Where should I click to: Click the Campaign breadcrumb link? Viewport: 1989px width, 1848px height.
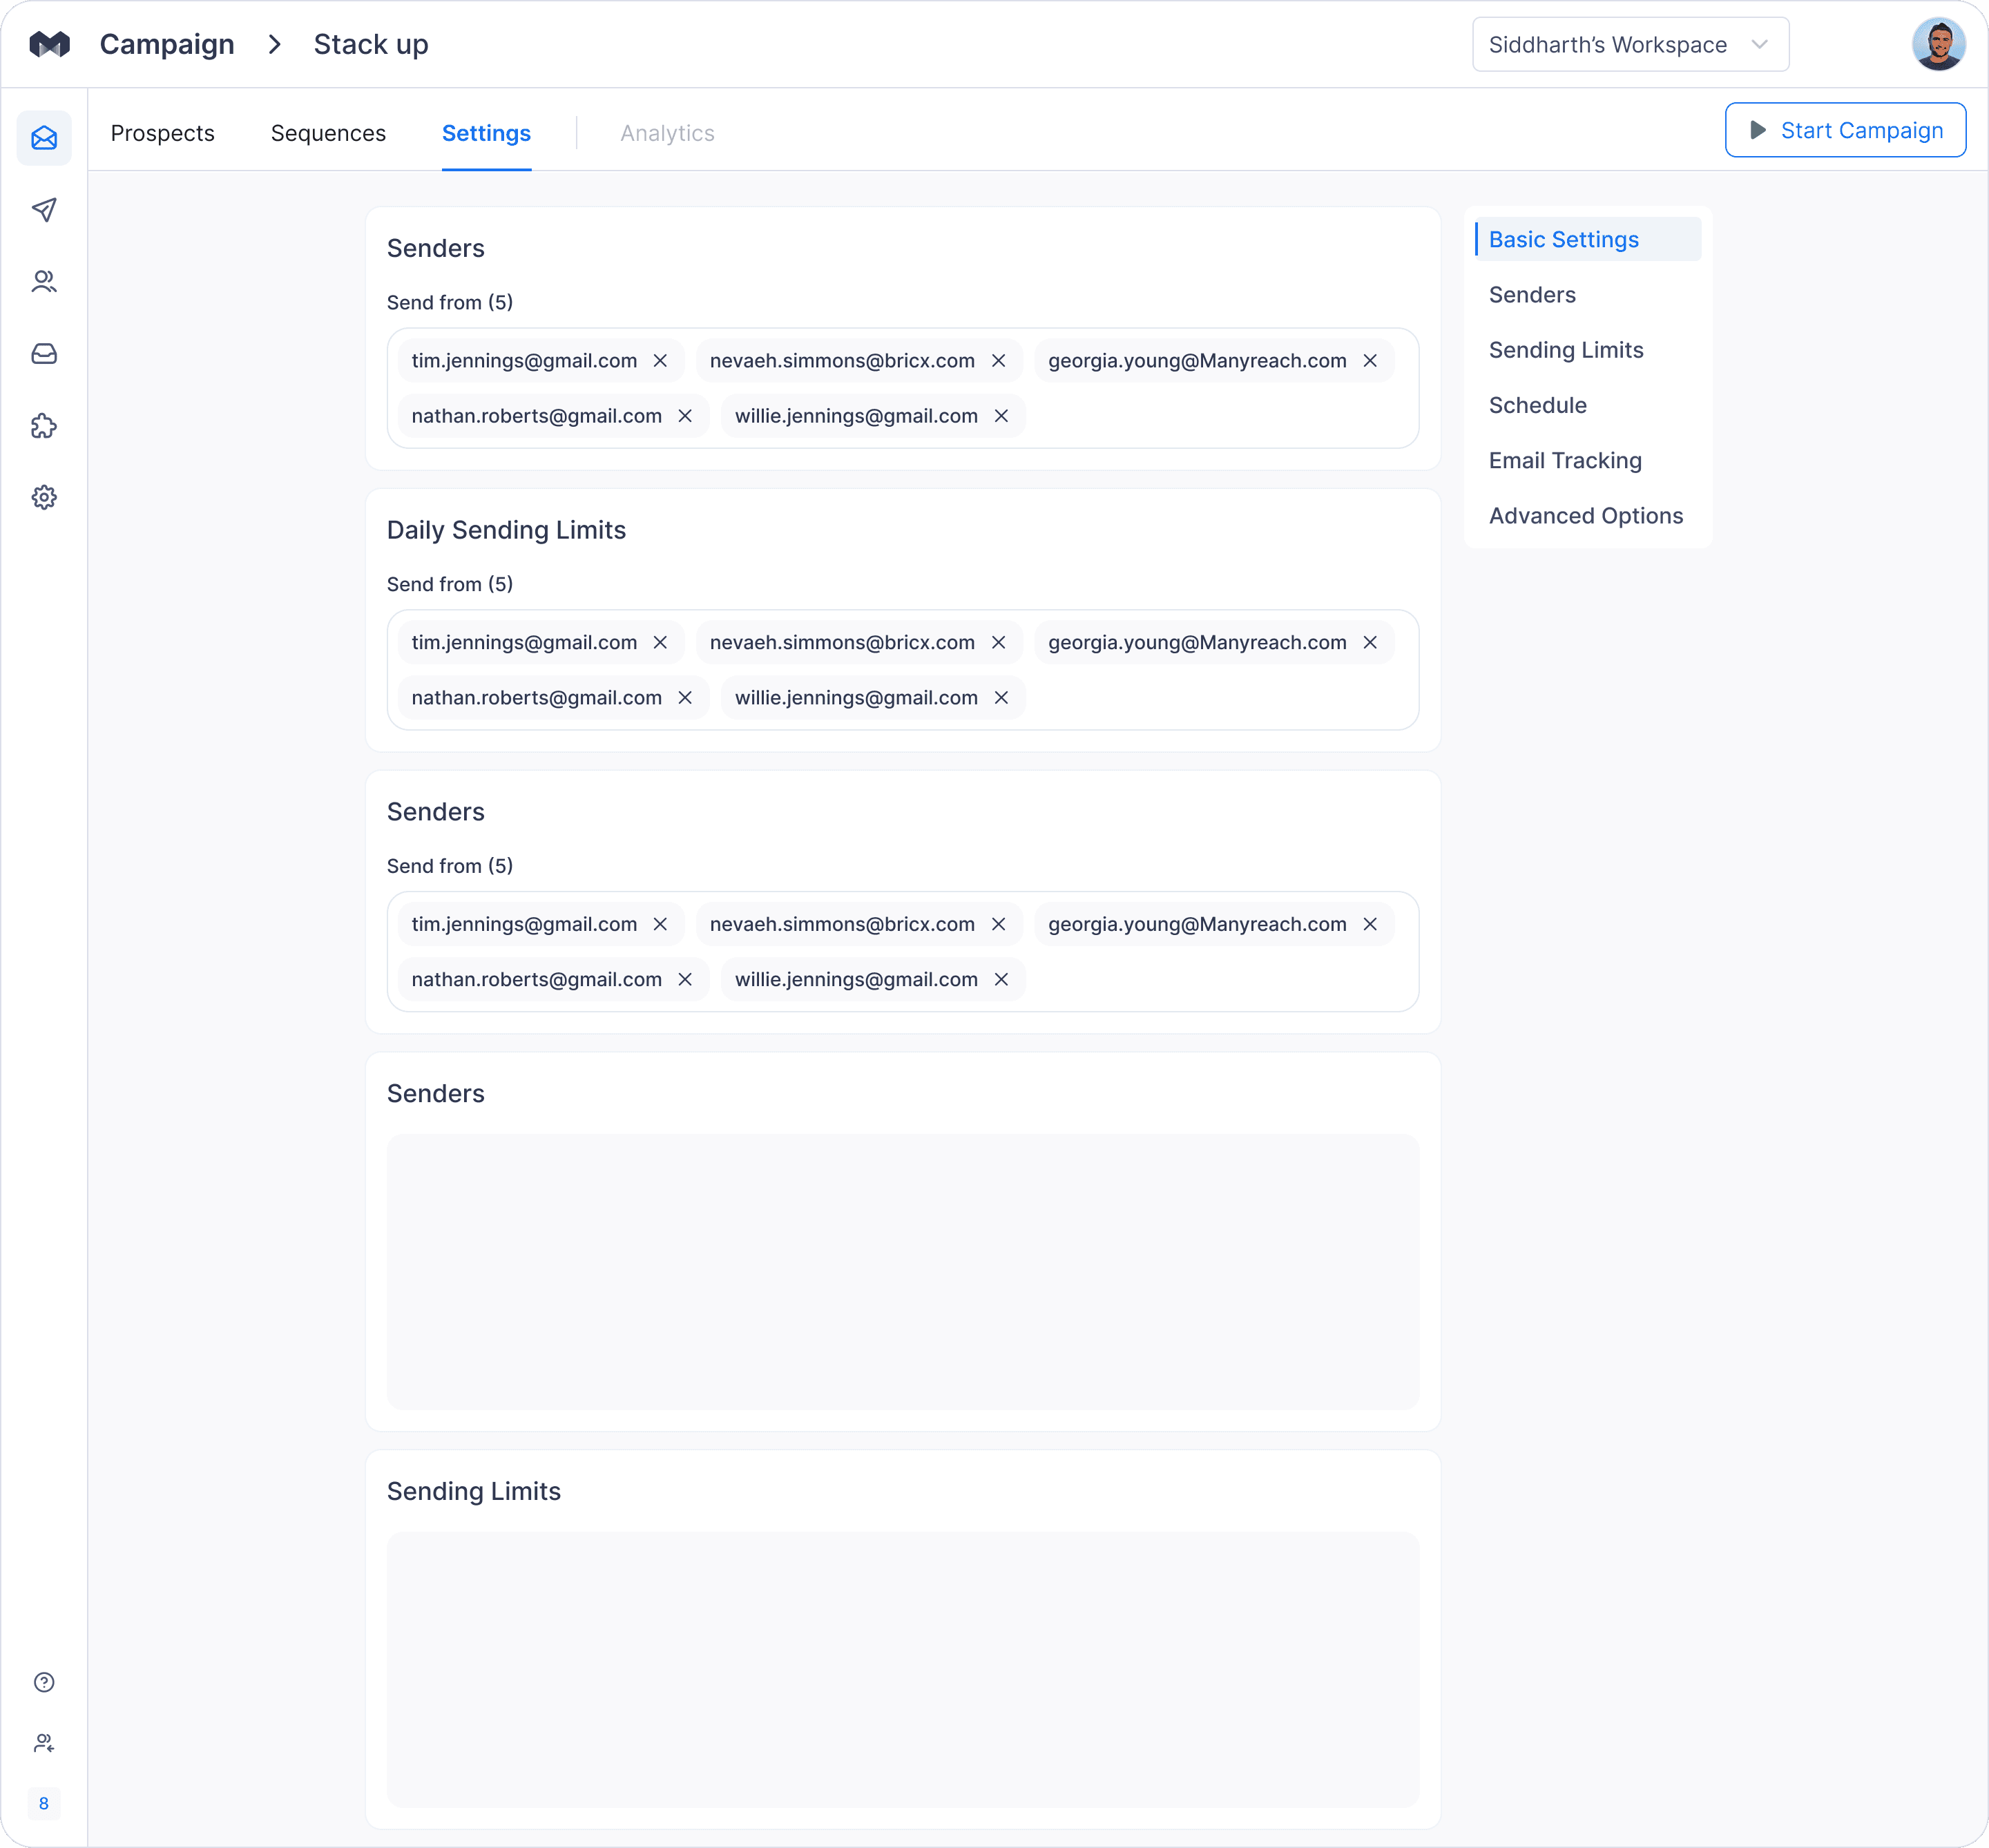[x=167, y=45]
